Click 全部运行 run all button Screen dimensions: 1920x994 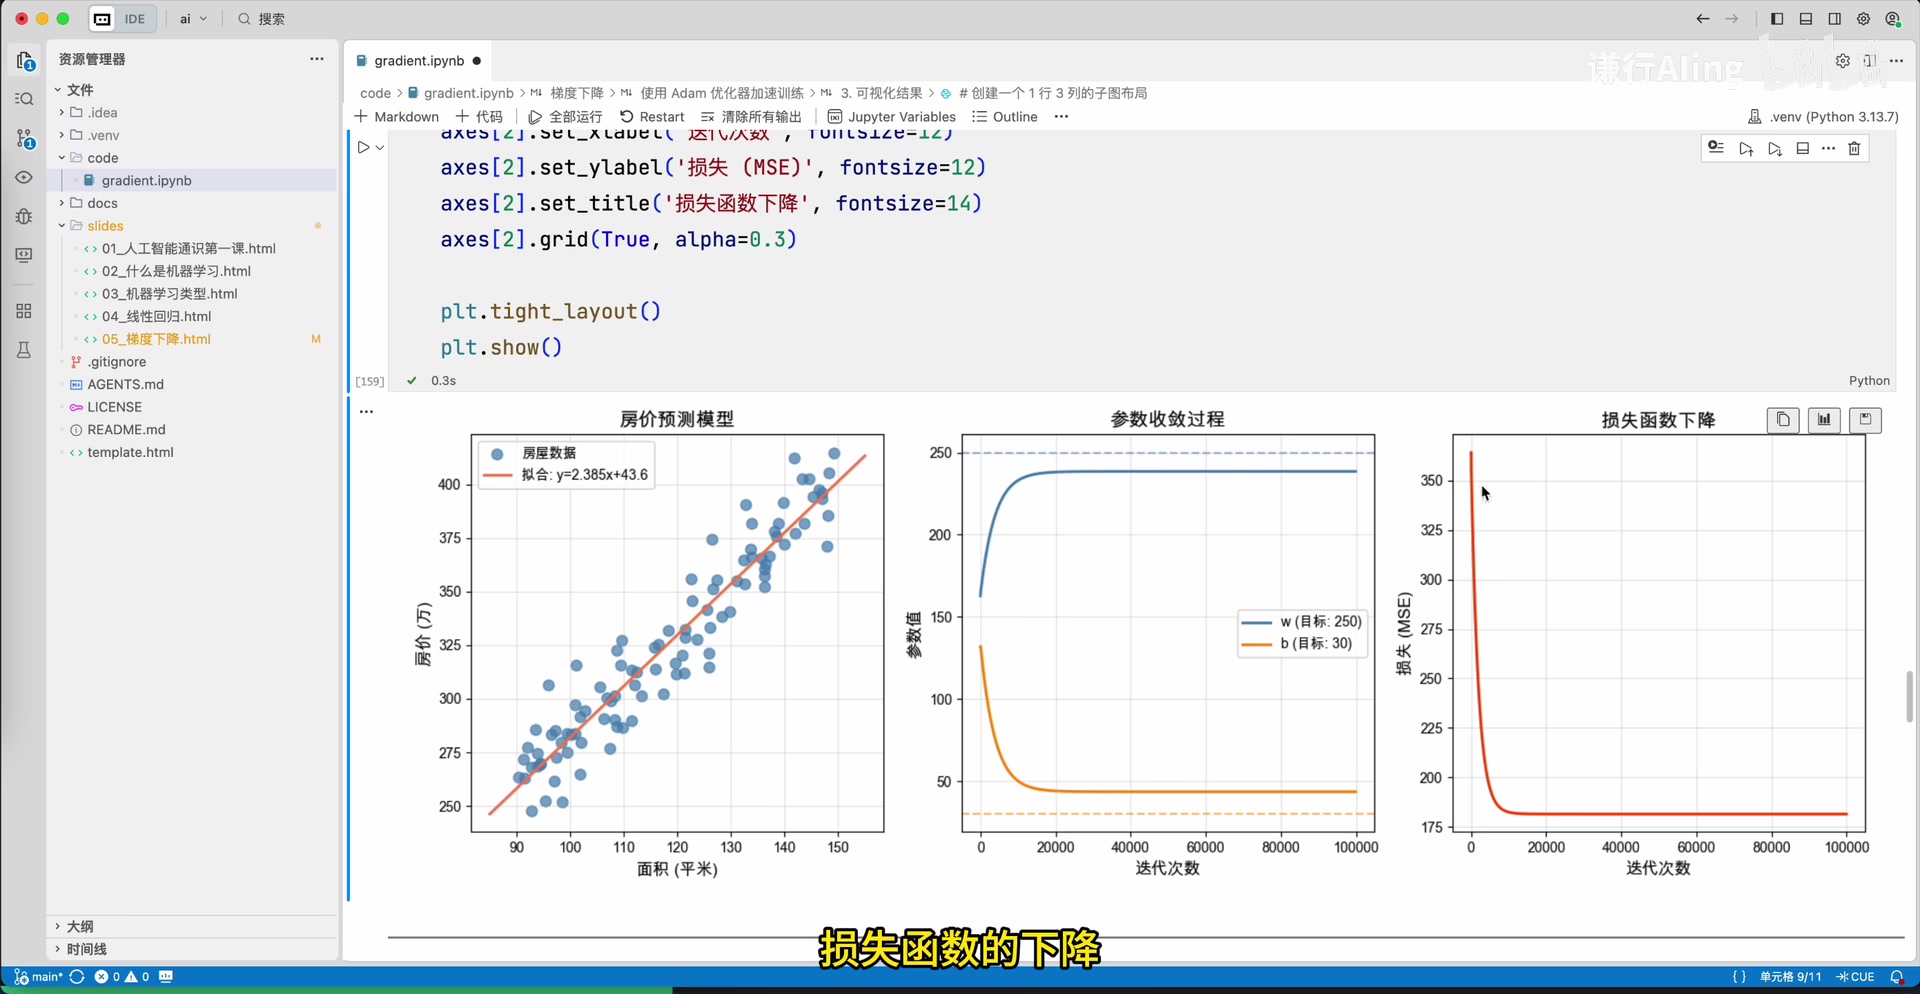coord(565,117)
